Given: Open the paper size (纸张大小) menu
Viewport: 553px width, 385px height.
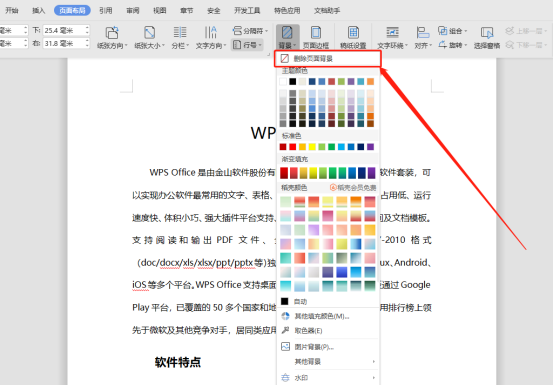Looking at the screenshot, I should (x=149, y=37).
